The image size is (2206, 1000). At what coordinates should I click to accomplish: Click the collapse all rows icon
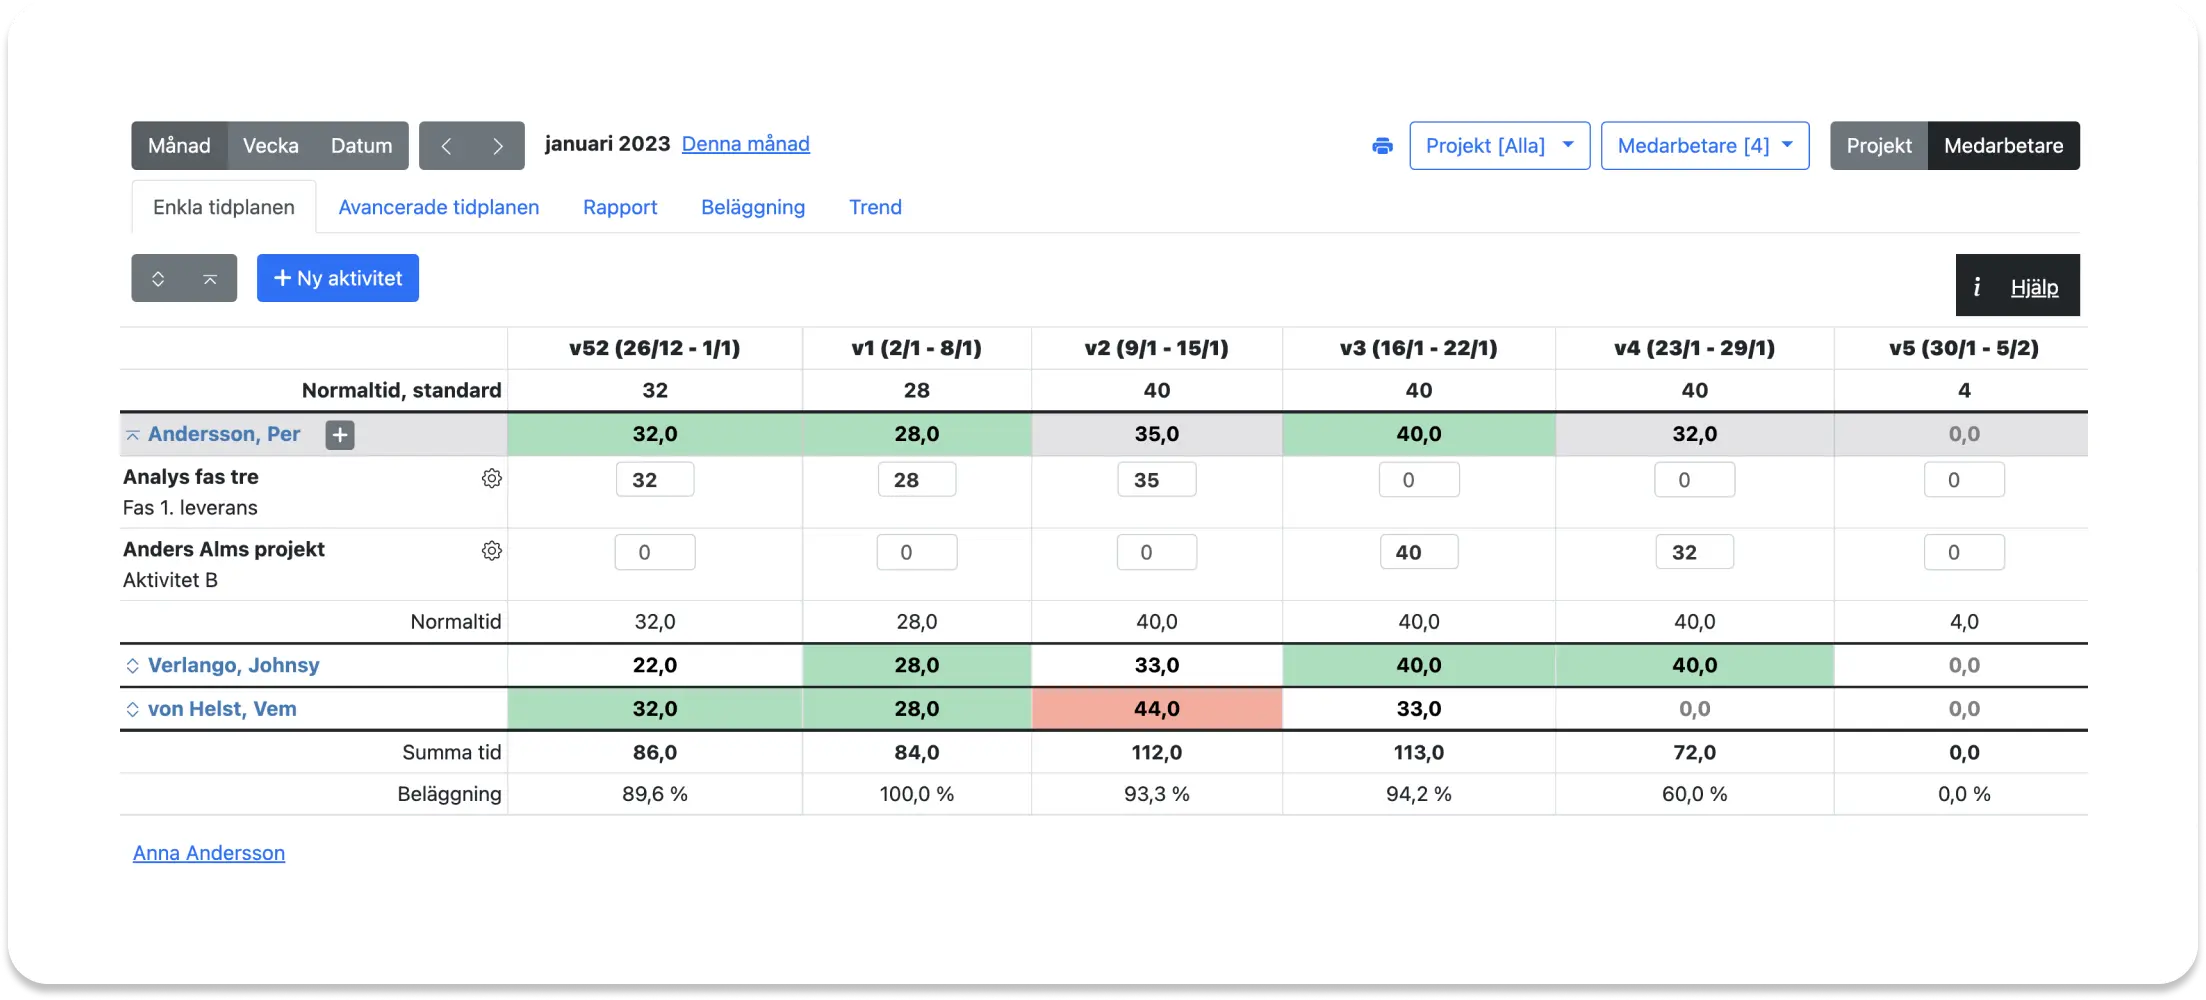(x=210, y=279)
